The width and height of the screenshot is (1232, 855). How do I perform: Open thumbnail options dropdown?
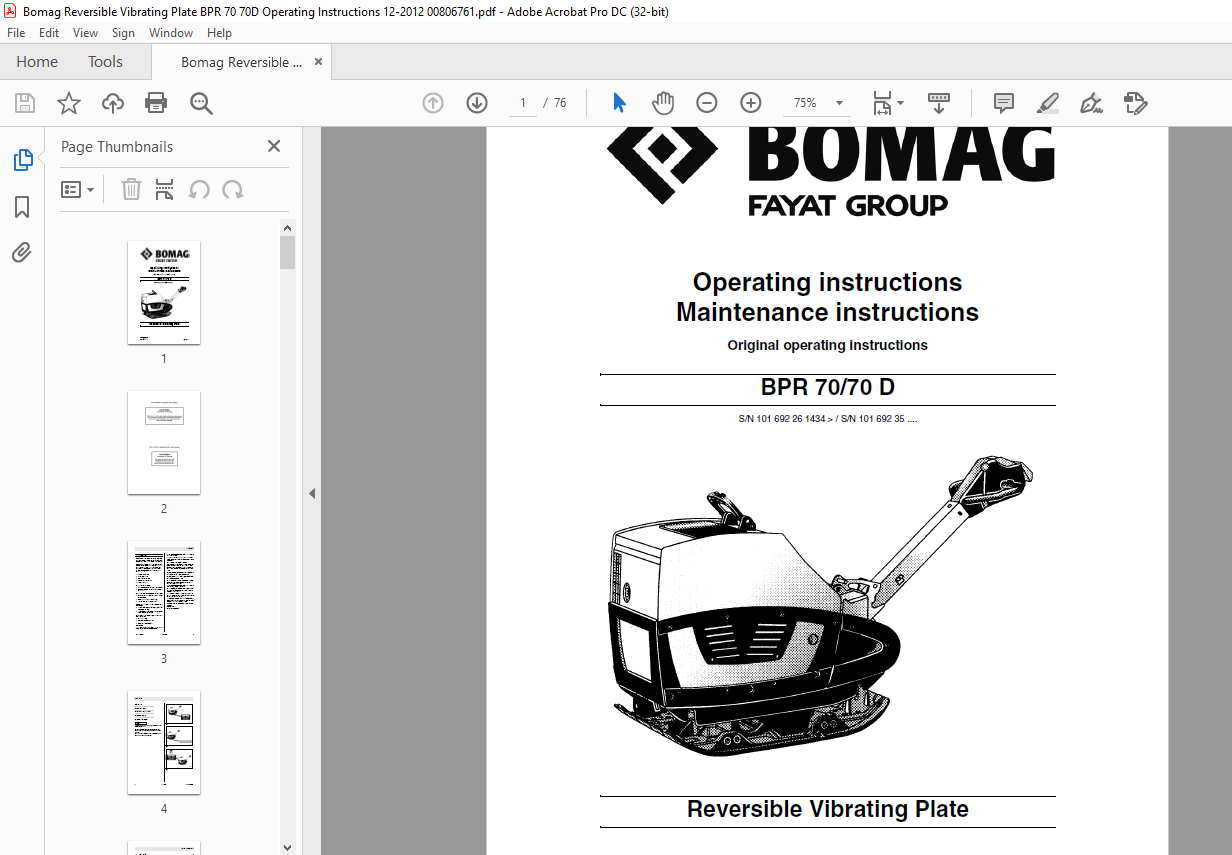(77, 189)
